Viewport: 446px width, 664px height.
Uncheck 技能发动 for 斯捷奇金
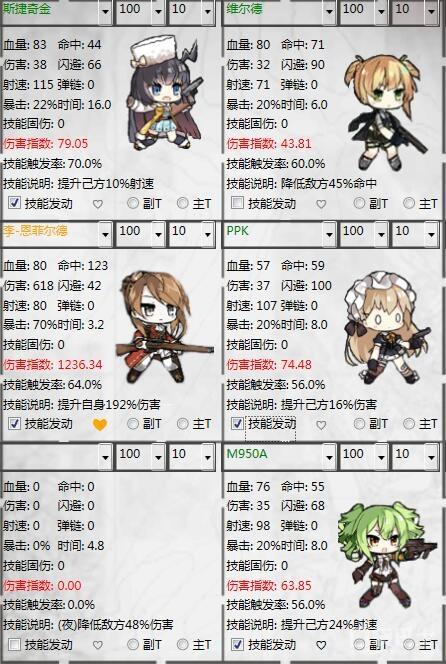[14, 203]
